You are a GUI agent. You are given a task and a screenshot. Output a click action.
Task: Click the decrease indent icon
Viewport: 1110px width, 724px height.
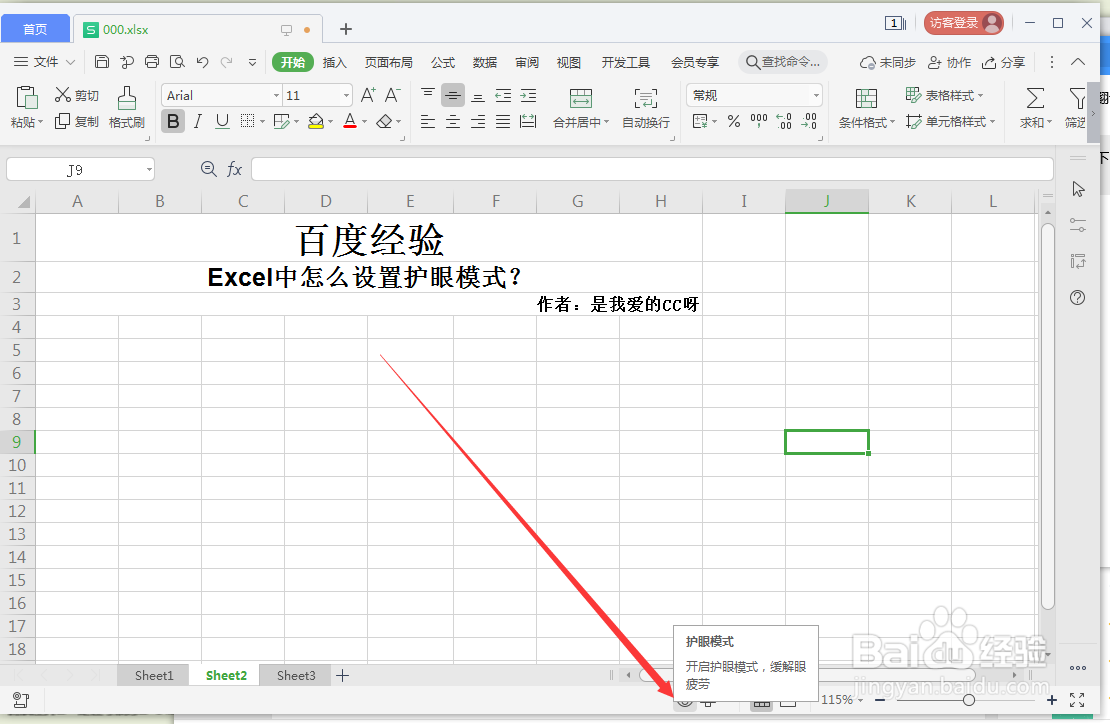(x=503, y=95)
